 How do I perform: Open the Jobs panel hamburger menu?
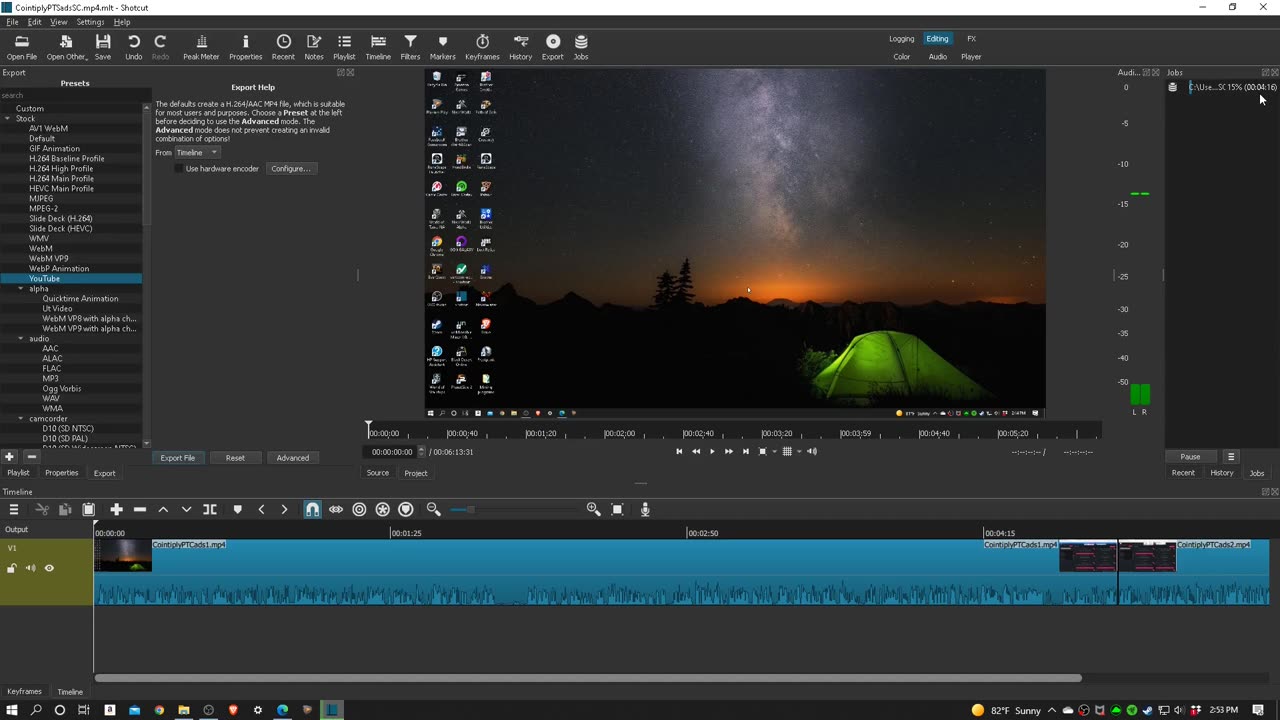point(1231,457)
